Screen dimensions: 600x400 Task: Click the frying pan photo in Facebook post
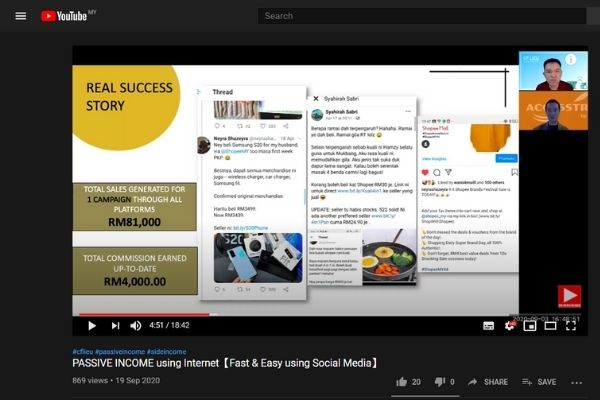[389, 257]
